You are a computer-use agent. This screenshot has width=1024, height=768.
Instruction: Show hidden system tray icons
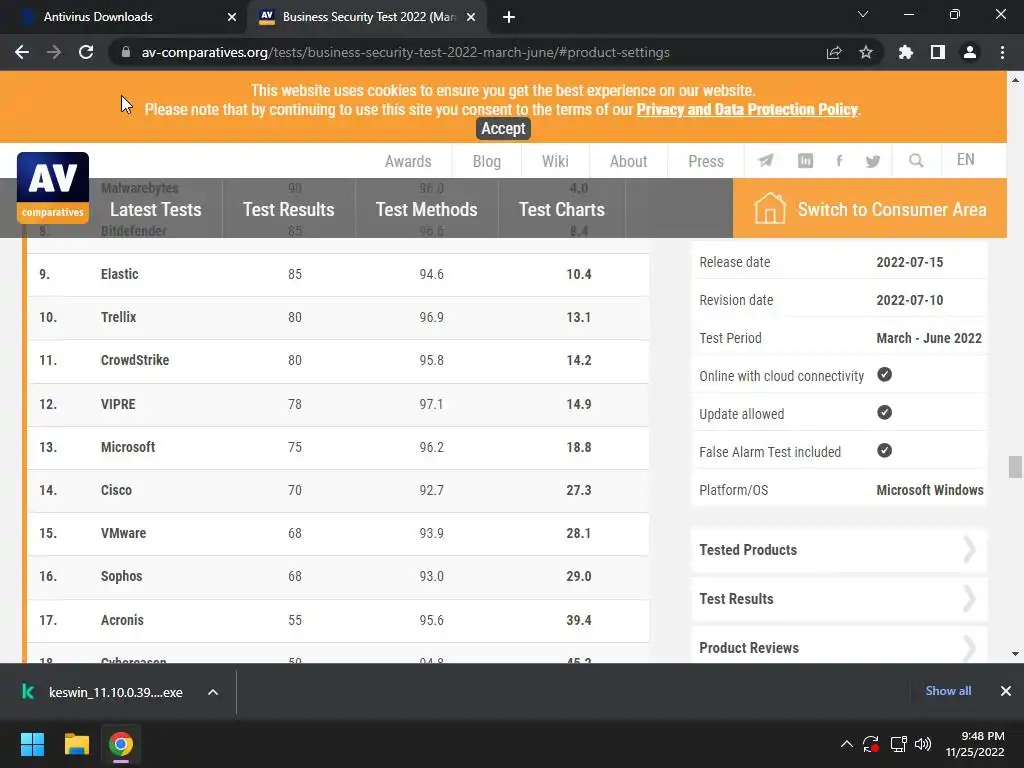[846, 744]
